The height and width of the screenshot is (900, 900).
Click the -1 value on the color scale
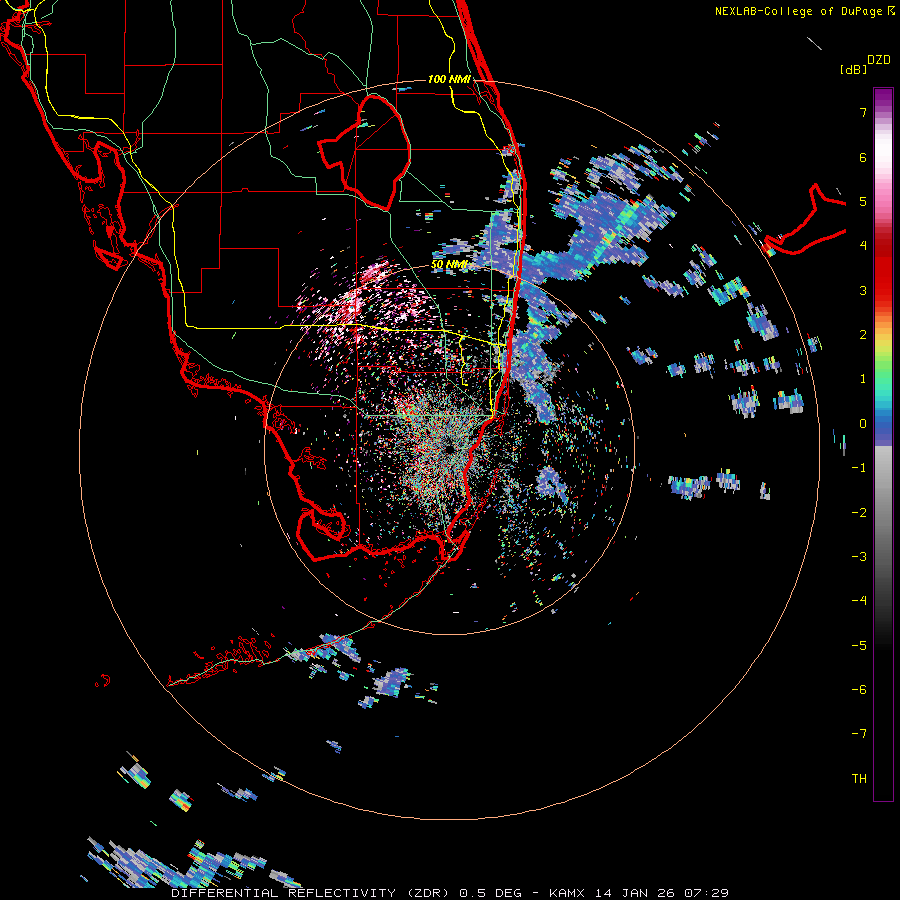859,467
